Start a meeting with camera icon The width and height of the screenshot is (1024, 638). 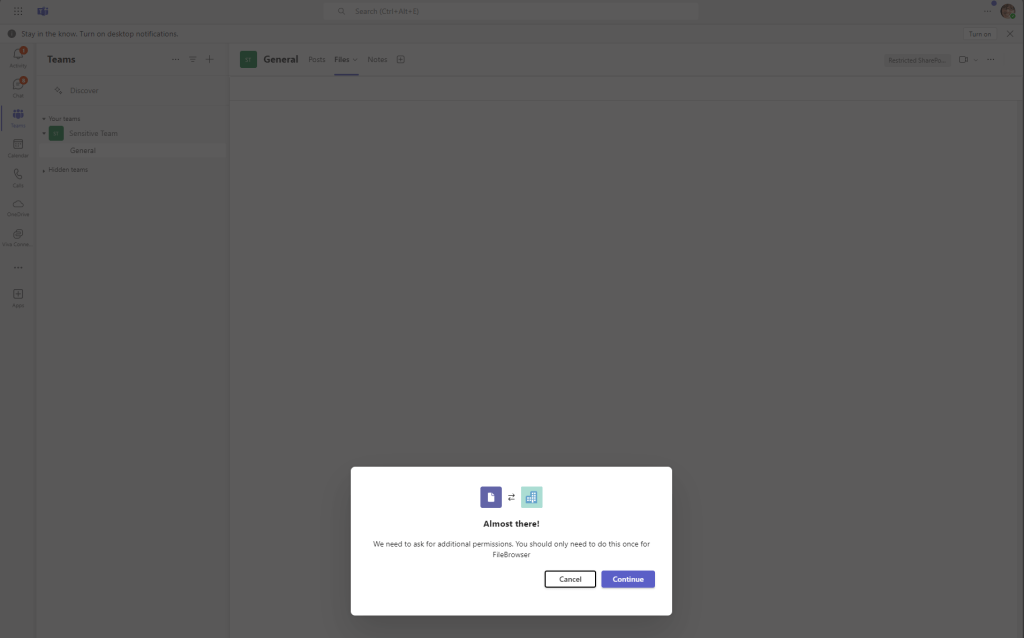pyautogui.click(x=963, y=59)
